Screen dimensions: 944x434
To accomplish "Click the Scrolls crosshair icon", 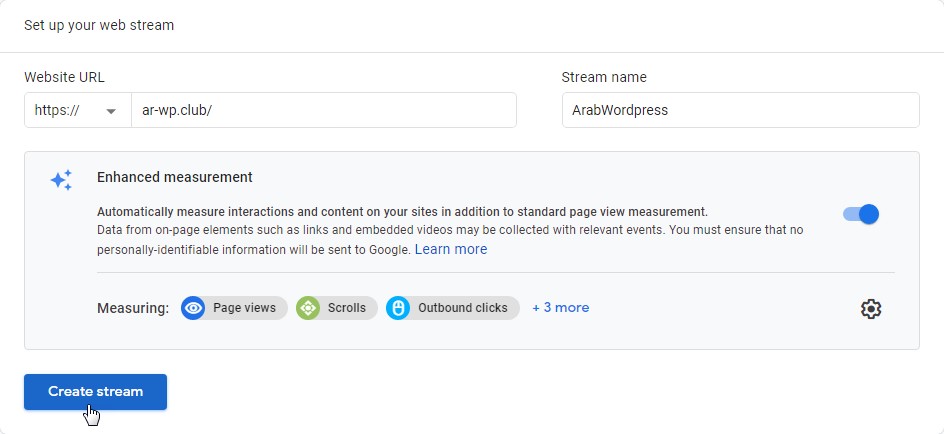I will point(308,308).
